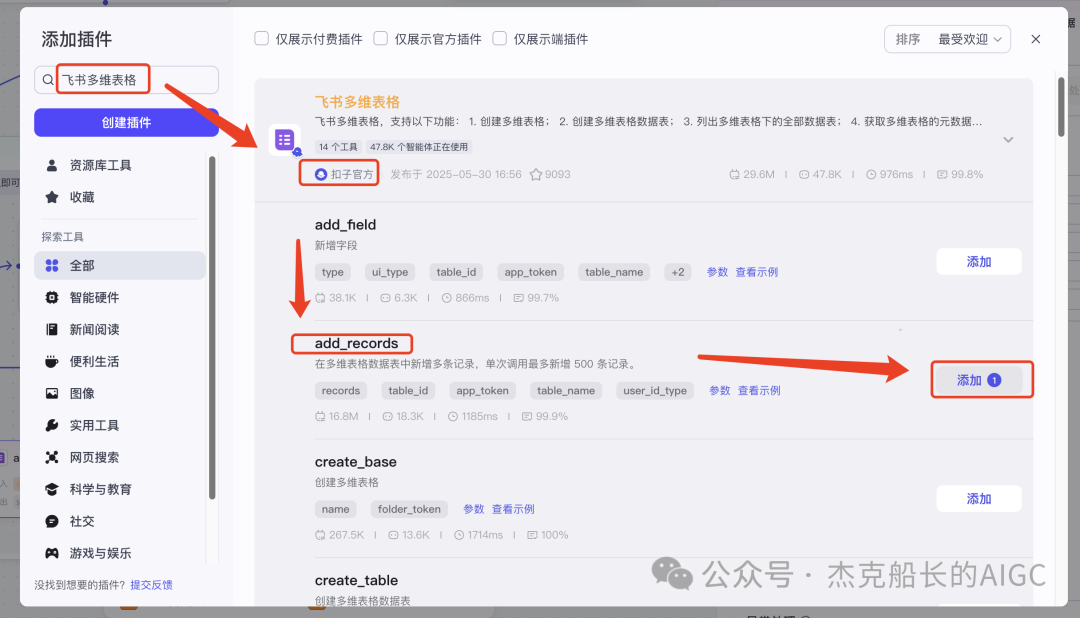This screenshot has height=618, width=1080.
Task: Enable 仅展示付费插件 checkbox
Action: tap(261, 39)
